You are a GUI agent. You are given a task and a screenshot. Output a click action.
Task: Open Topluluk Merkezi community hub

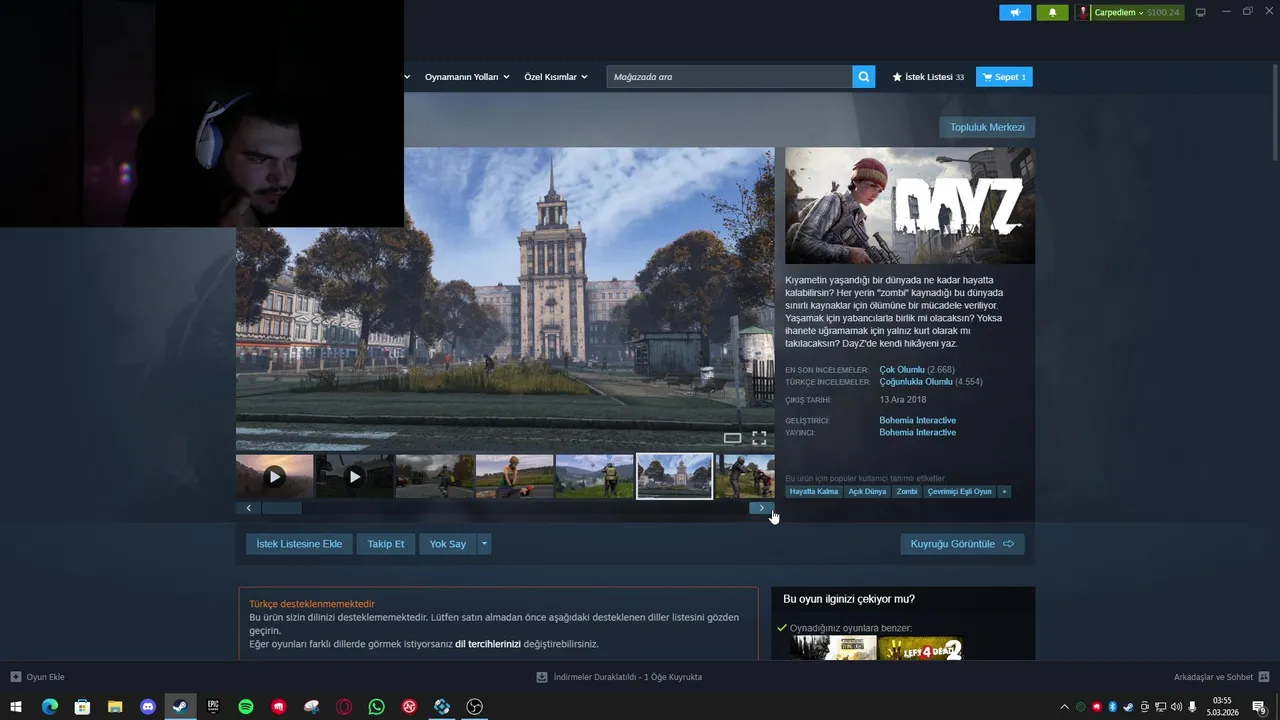click(987, 127)
